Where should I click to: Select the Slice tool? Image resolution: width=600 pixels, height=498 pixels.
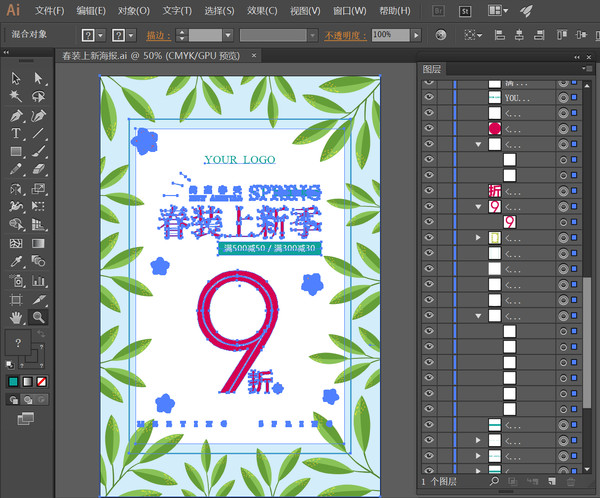[38, 299]
